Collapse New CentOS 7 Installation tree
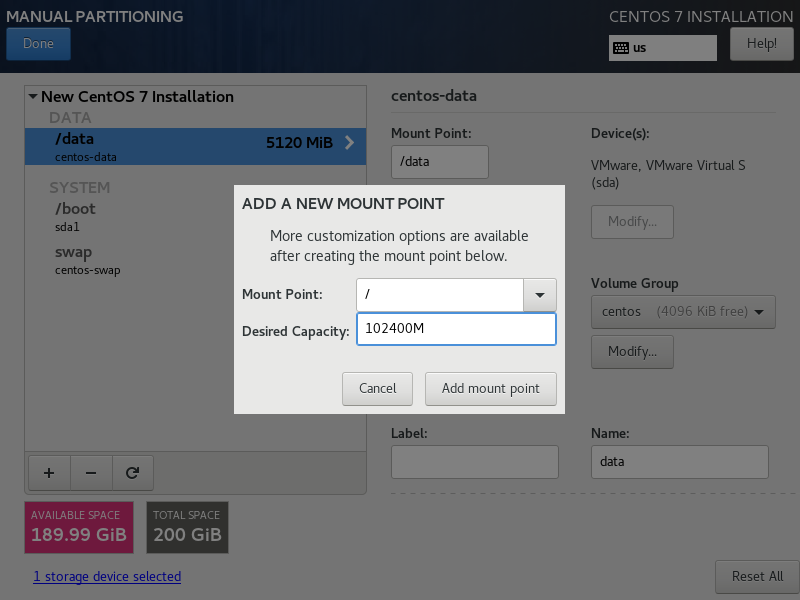 point(33,97)
